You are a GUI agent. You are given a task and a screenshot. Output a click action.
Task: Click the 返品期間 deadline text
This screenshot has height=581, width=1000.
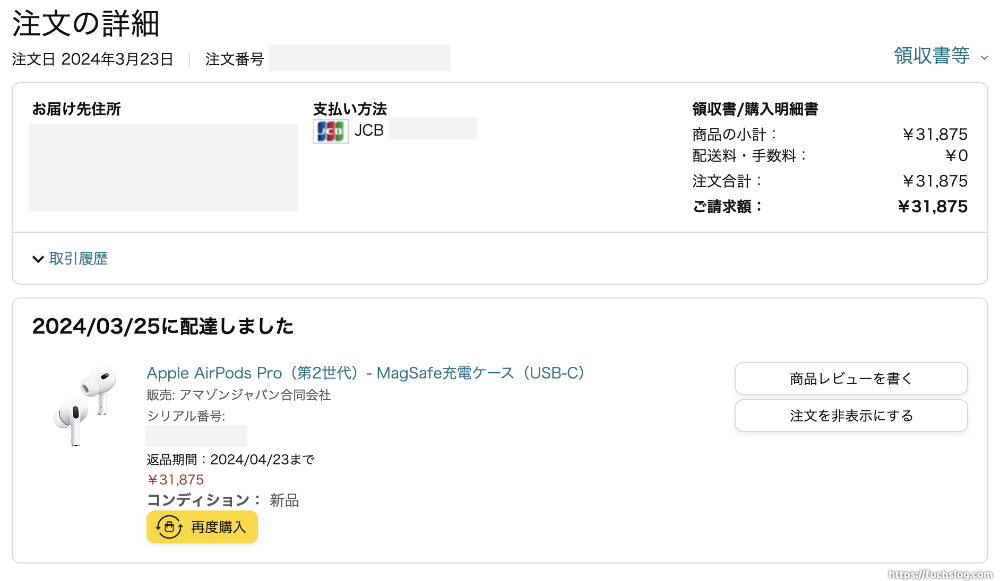point(230,458)
